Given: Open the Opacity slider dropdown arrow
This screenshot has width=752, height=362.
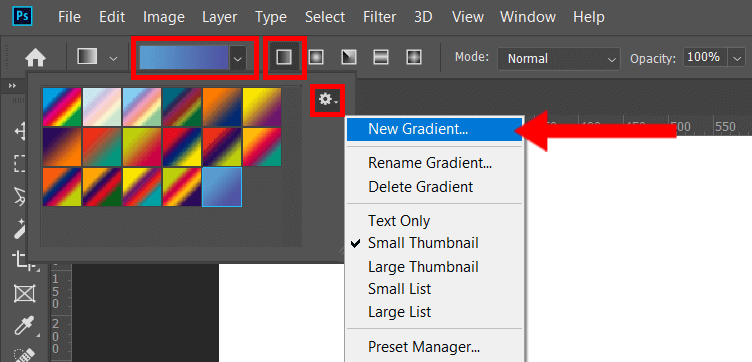Looking at the screenshot, I should pos(736,58).
